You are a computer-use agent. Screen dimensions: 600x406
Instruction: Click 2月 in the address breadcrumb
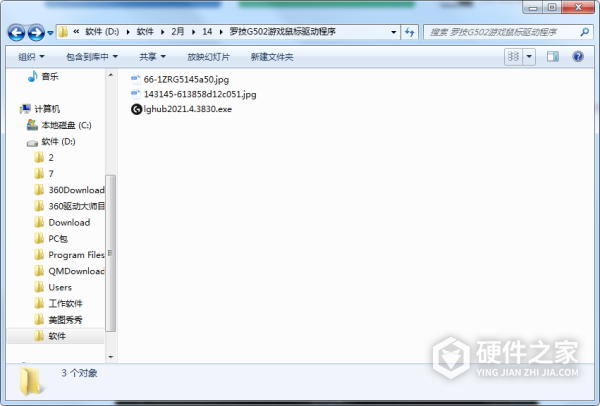(178, 32)
